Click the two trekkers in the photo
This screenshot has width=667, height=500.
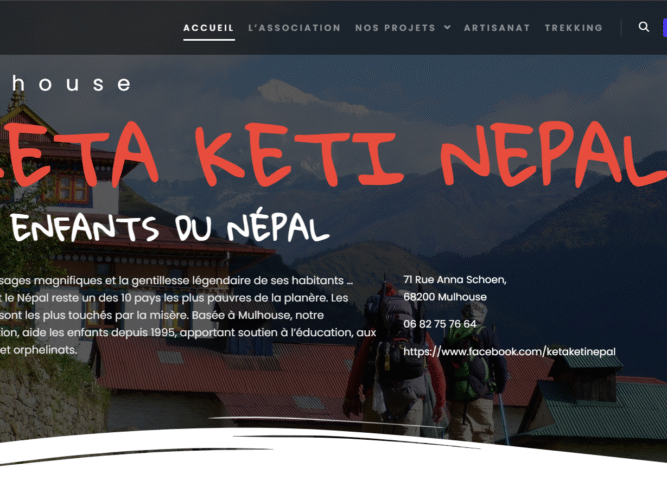(x=428, y=362)
